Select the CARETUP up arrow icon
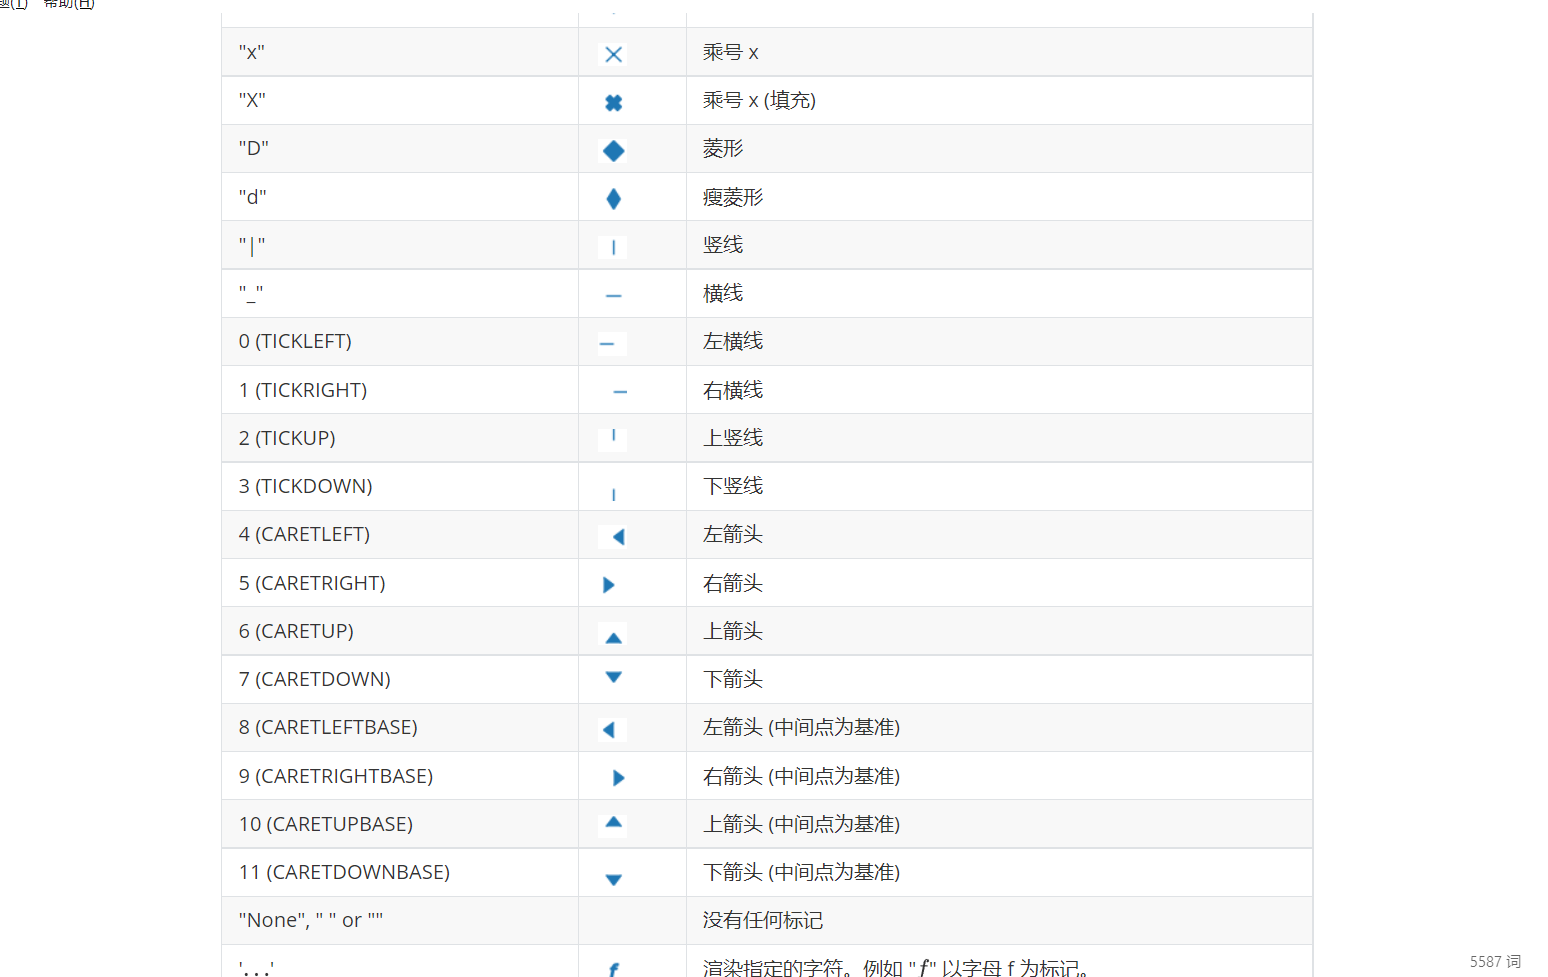1548x977 pixels. pos(613,635)
